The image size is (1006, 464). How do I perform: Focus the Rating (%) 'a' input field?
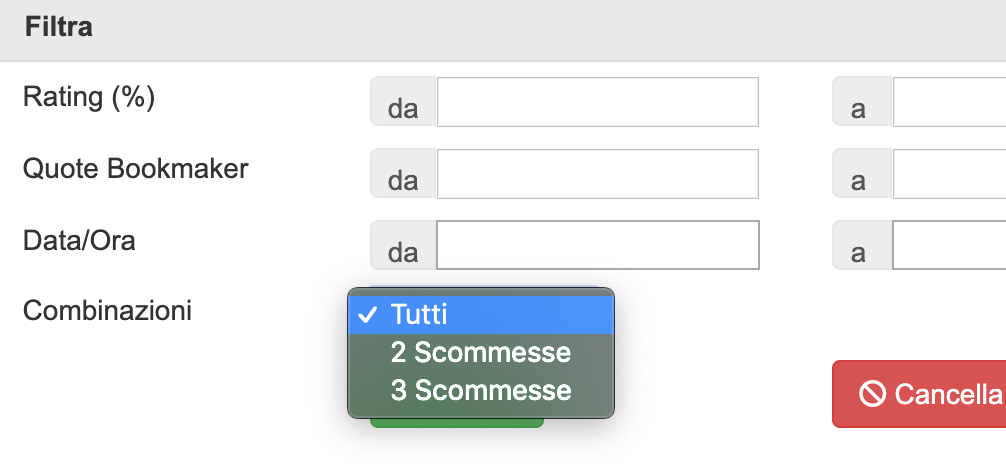tap(950, 102)
